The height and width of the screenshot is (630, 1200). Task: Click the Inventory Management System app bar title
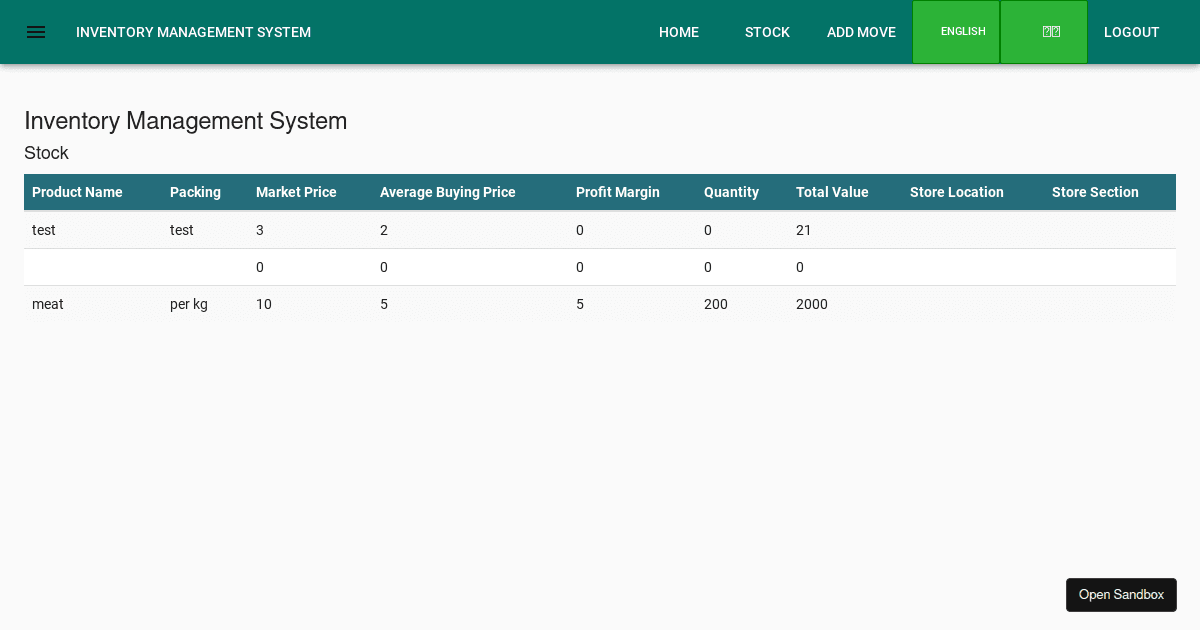193,32
